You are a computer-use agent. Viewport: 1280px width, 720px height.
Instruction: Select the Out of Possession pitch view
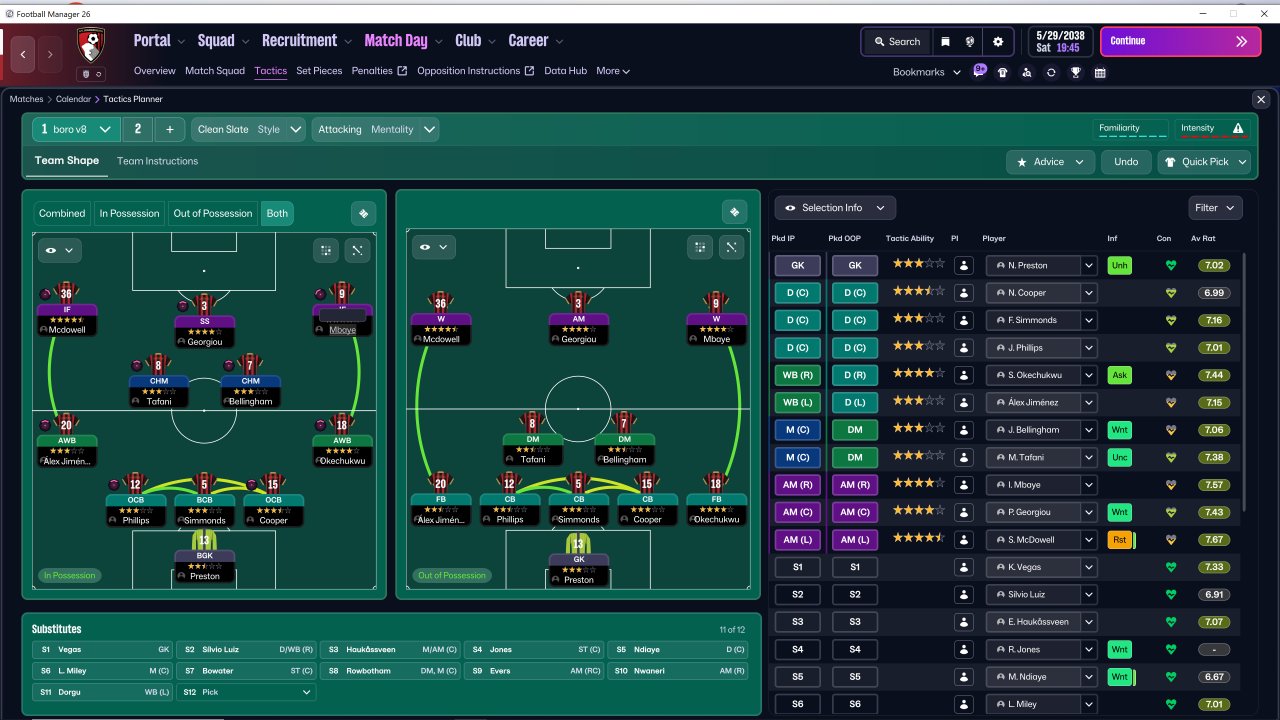[213, 213]
